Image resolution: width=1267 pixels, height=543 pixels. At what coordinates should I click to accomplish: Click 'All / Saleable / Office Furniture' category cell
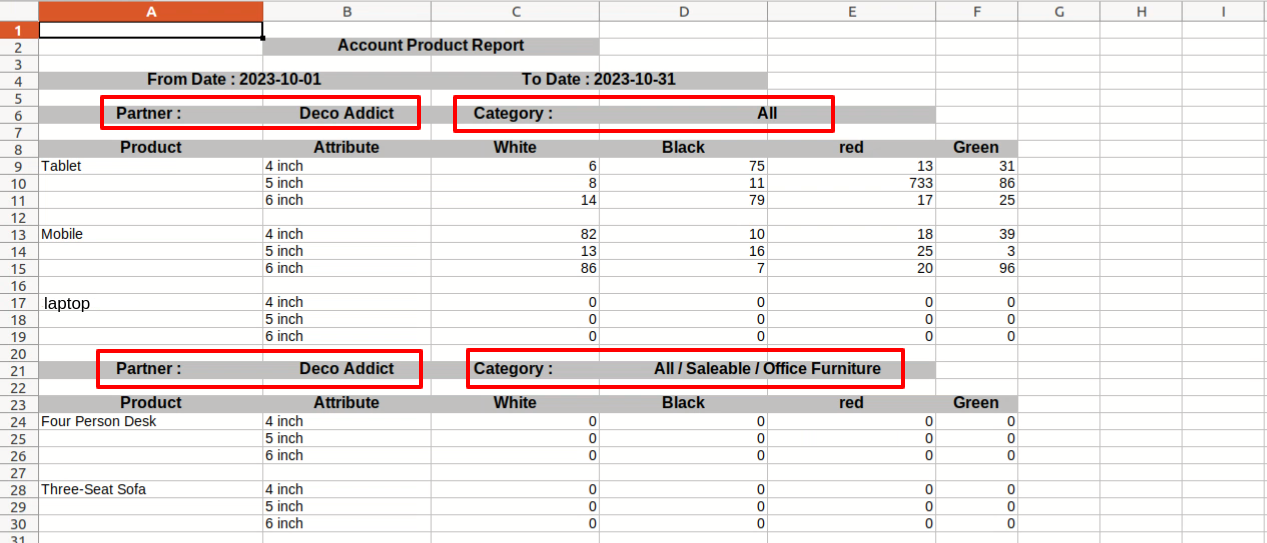[767, 369]
